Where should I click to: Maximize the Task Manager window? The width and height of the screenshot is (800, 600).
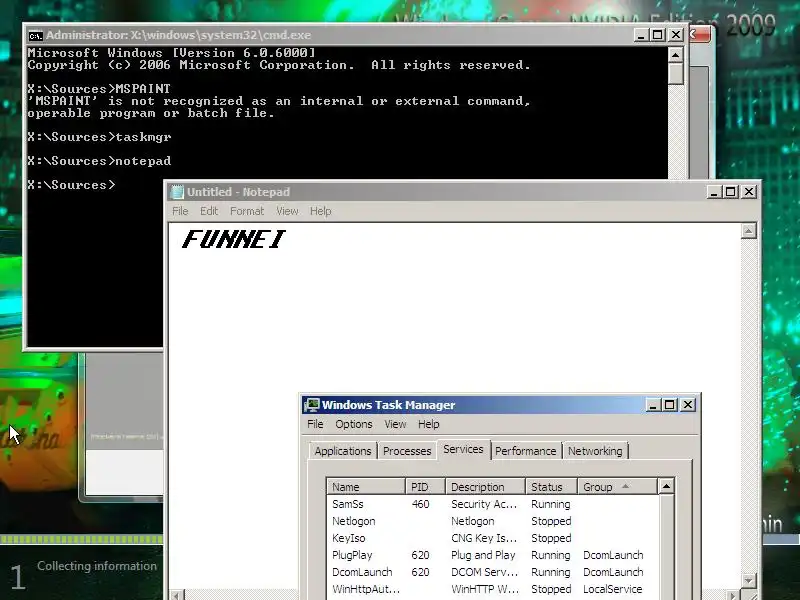(670, 405)
